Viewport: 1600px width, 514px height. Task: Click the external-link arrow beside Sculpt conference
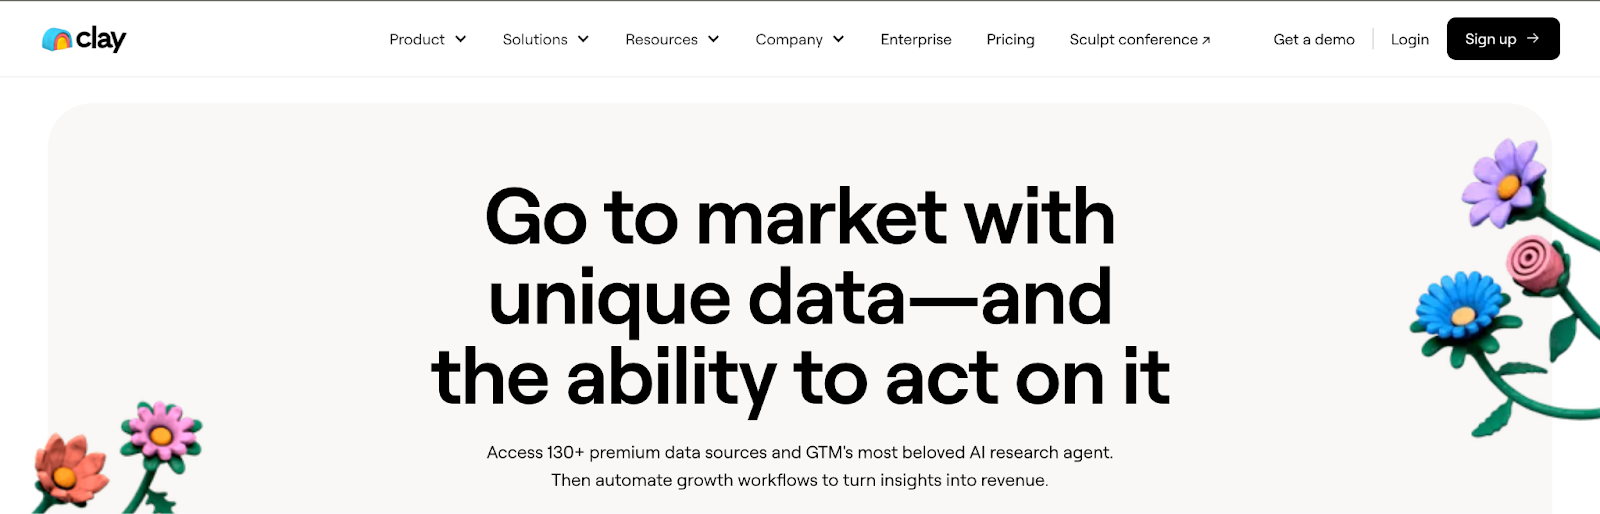pyautogui.click(x=1206, y=40)
